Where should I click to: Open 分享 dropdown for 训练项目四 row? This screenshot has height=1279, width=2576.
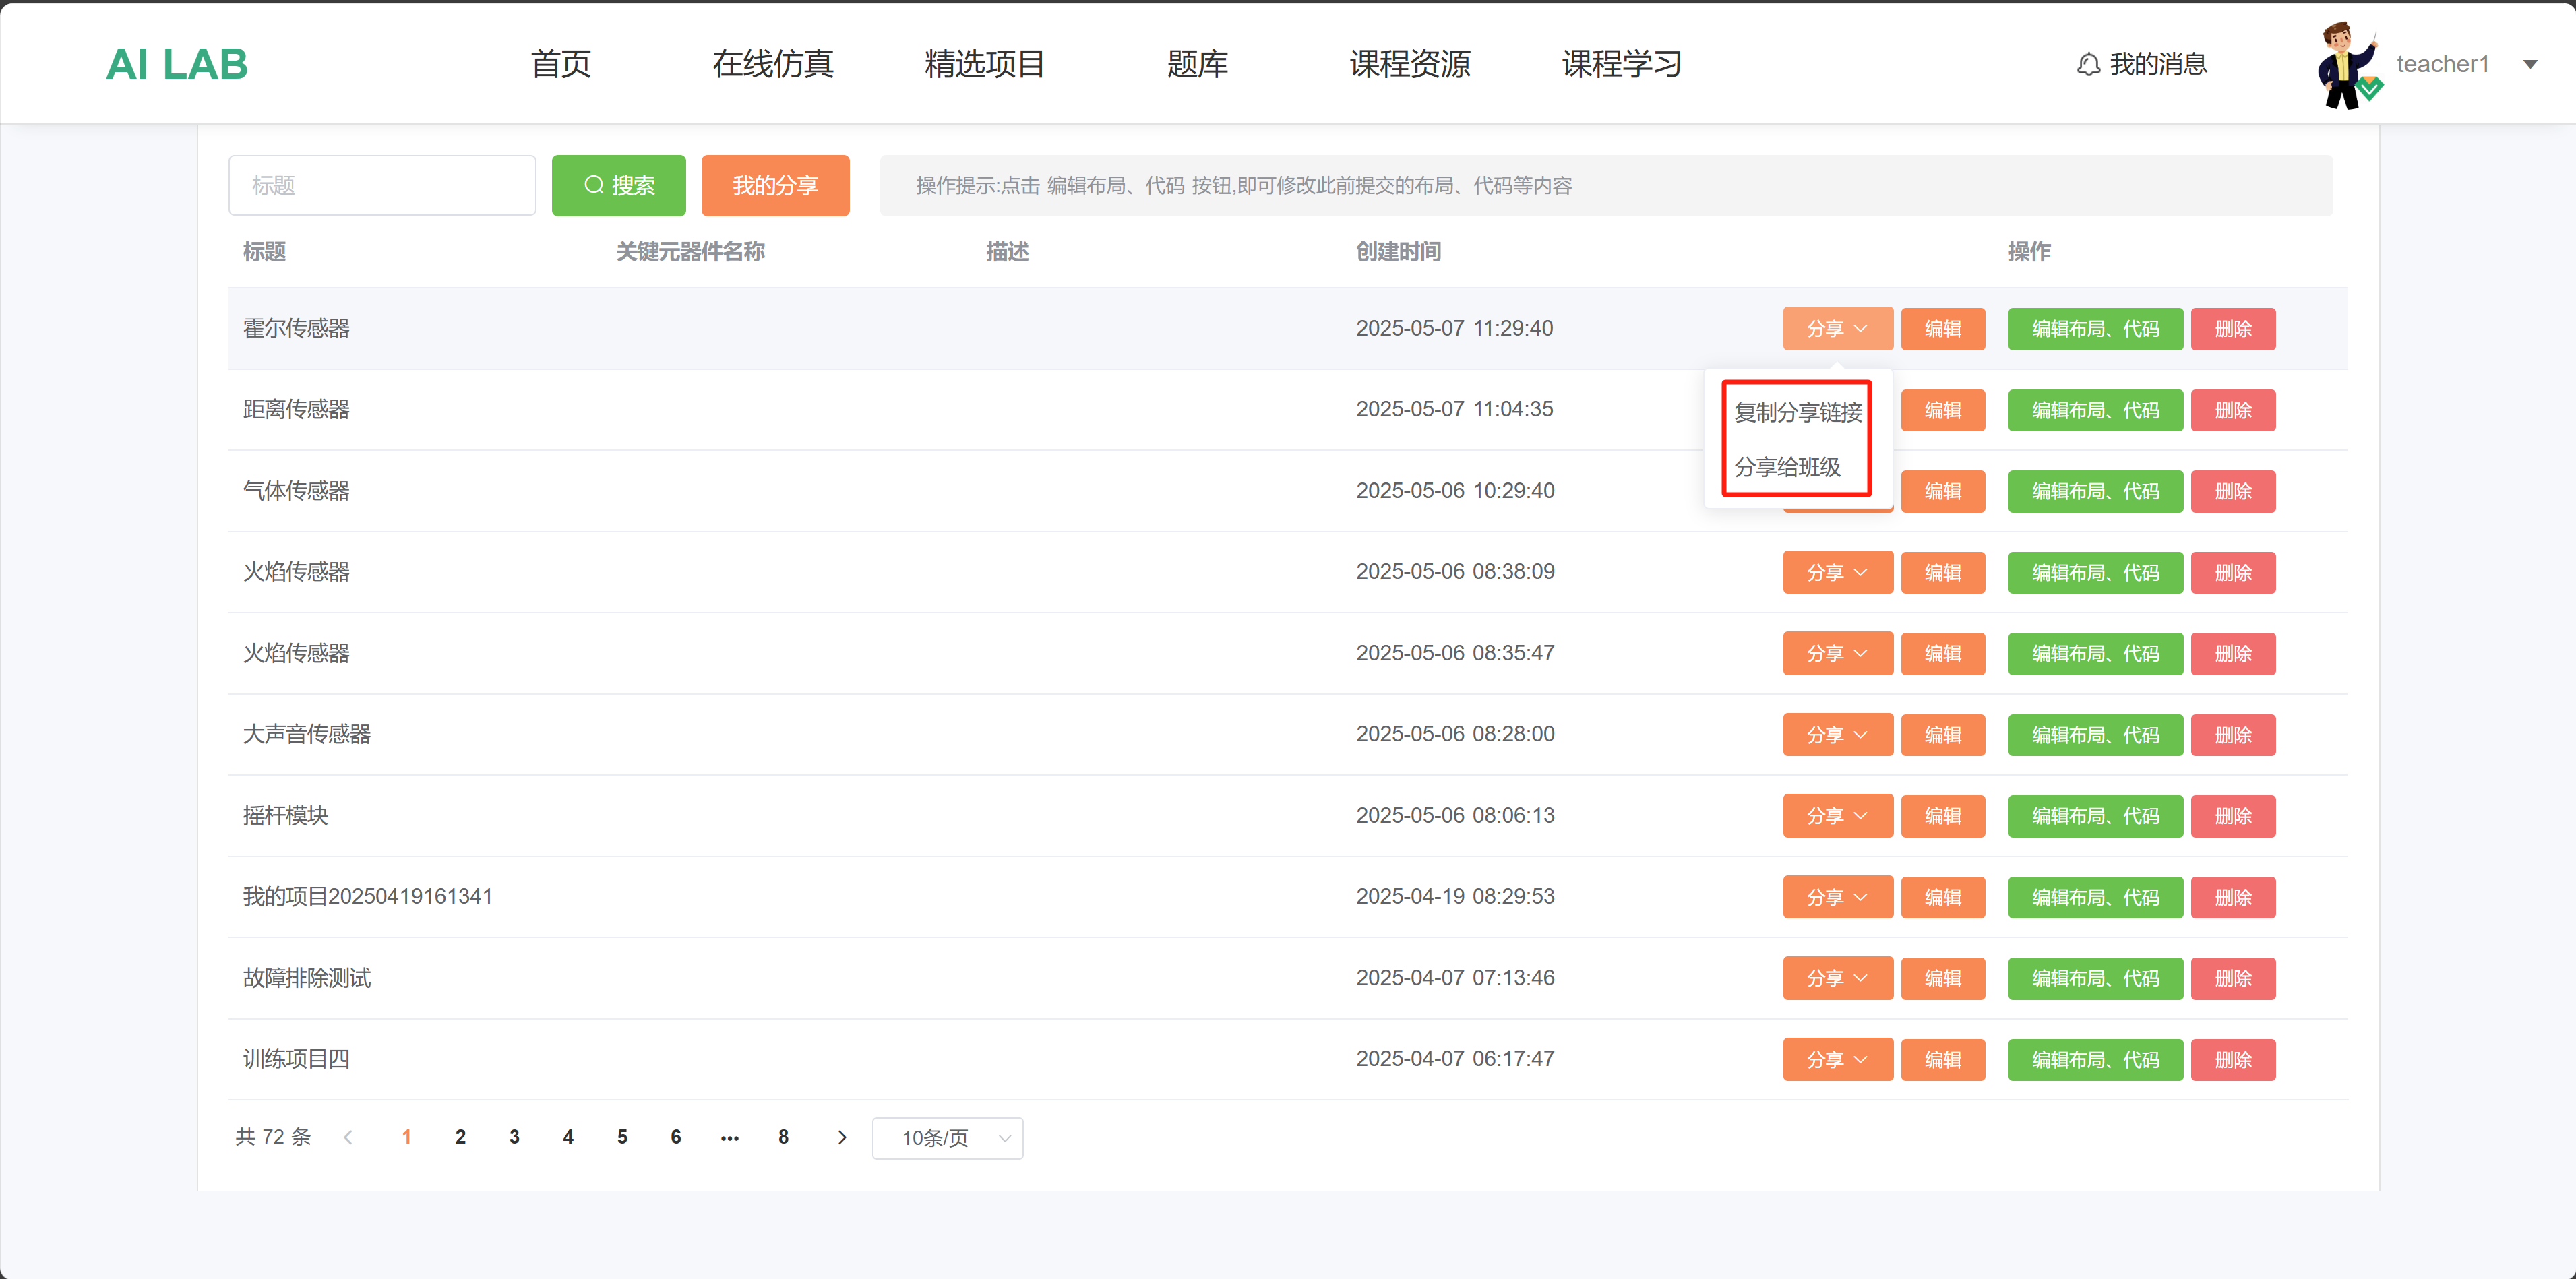click(1837, 1059)
